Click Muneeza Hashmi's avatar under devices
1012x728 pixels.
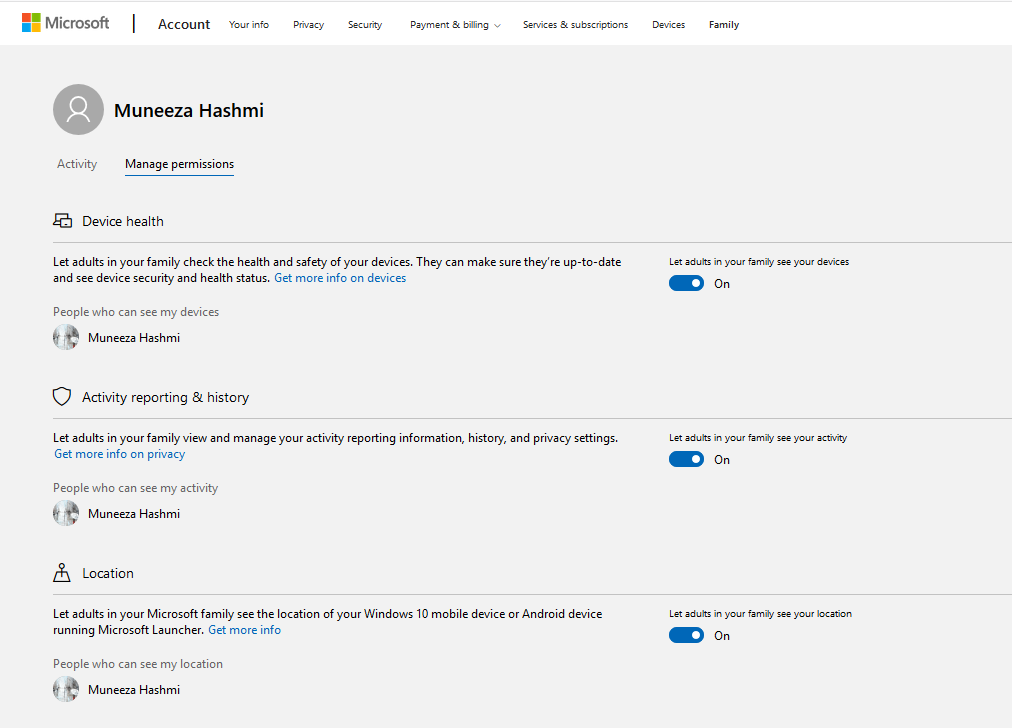pyautogui.click(x=66, y=338)
